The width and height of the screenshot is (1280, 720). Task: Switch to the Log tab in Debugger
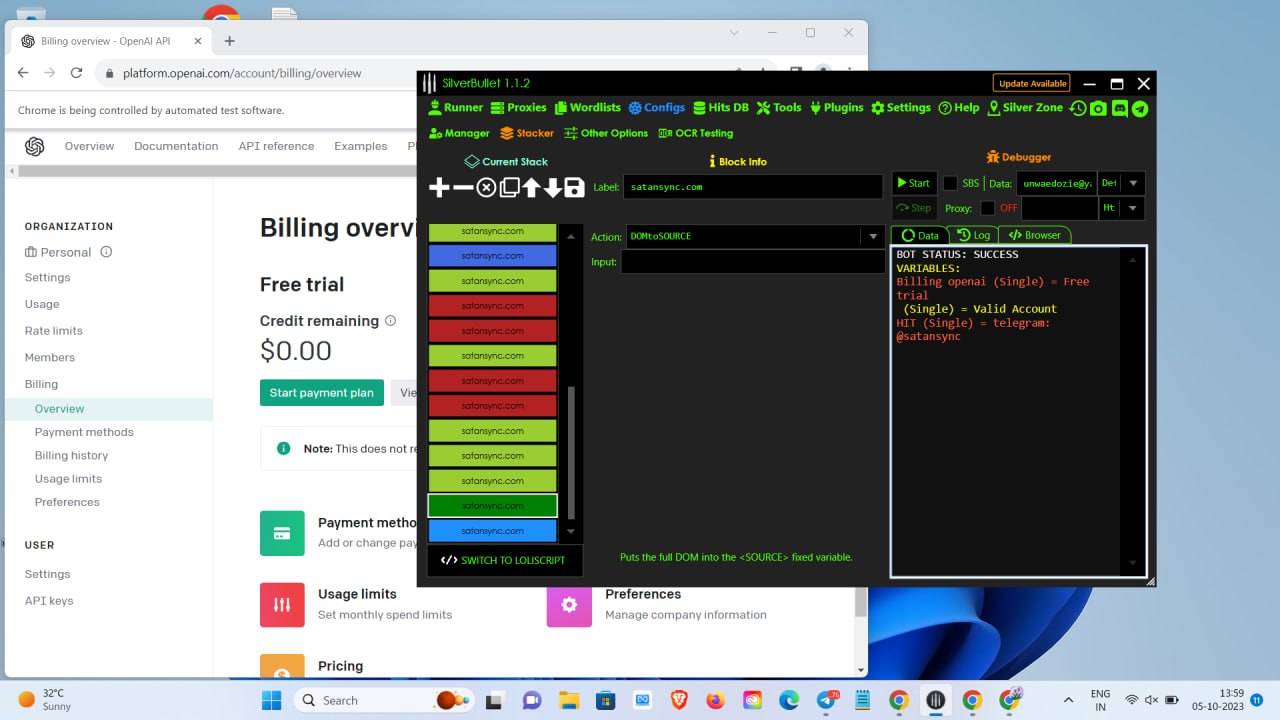(x=973, y=235)
